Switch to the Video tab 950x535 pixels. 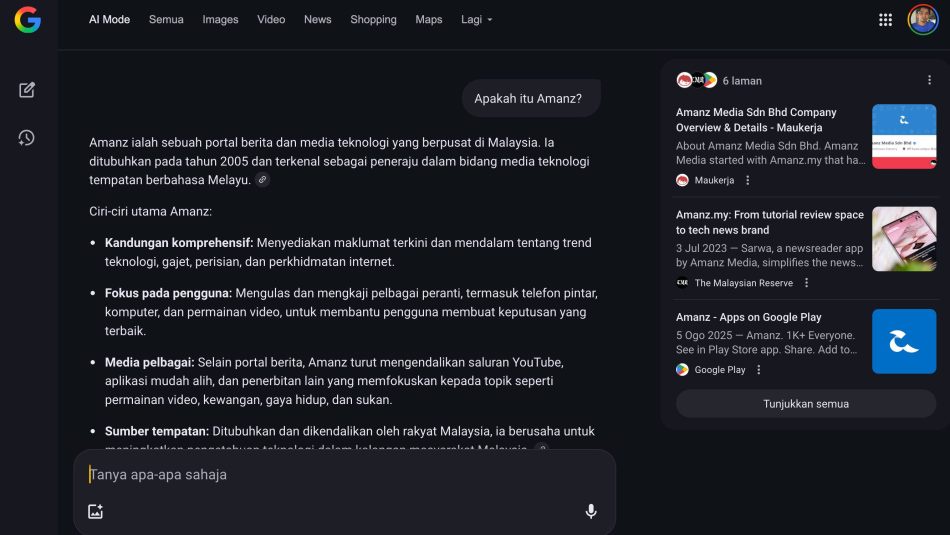pyautogui.click(x=271, y=19)
